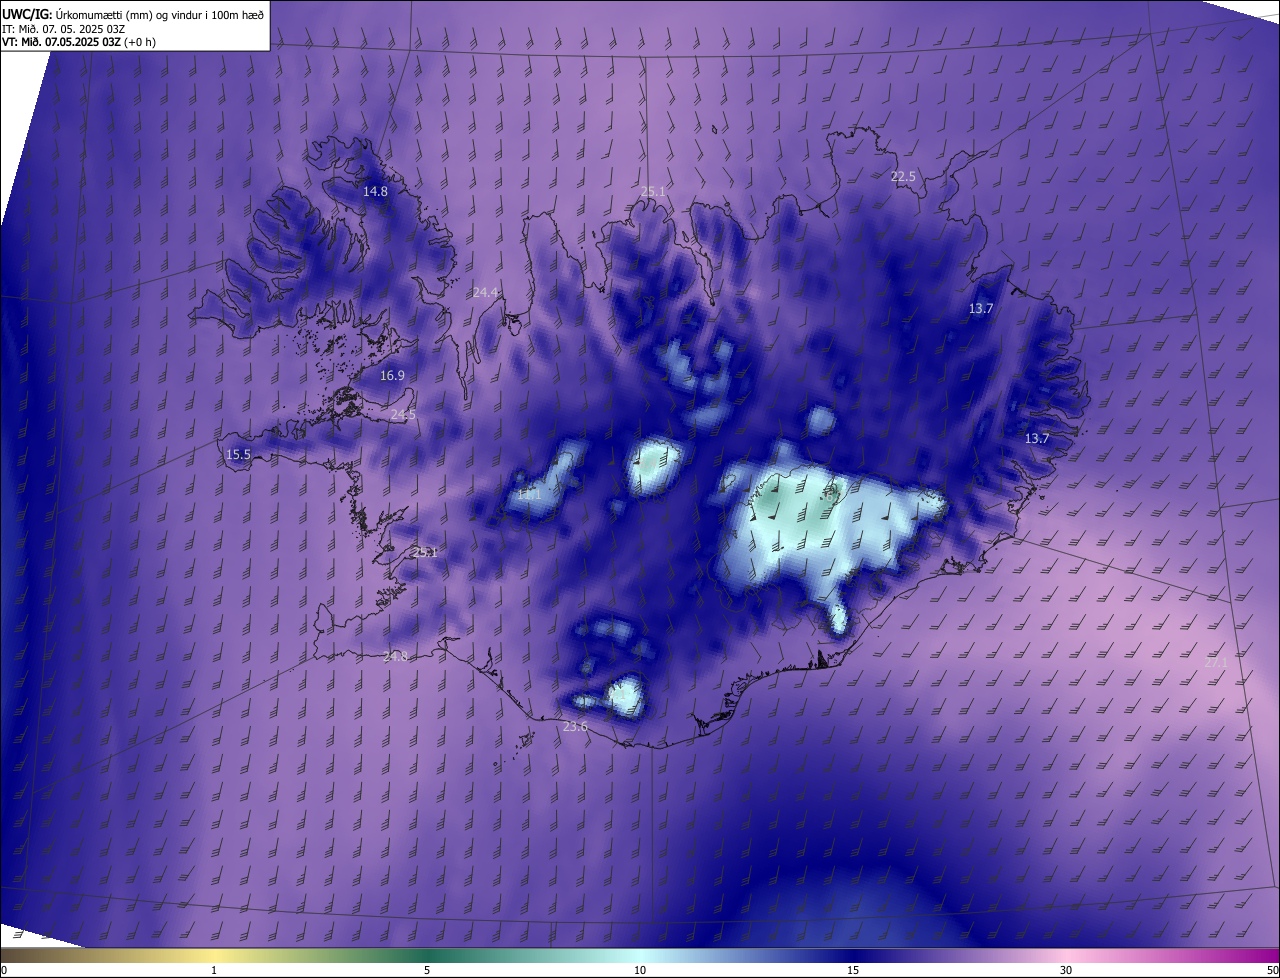Click the 14.8 value over the Westfjords
1280x978 pixels.
click(375, 191)
